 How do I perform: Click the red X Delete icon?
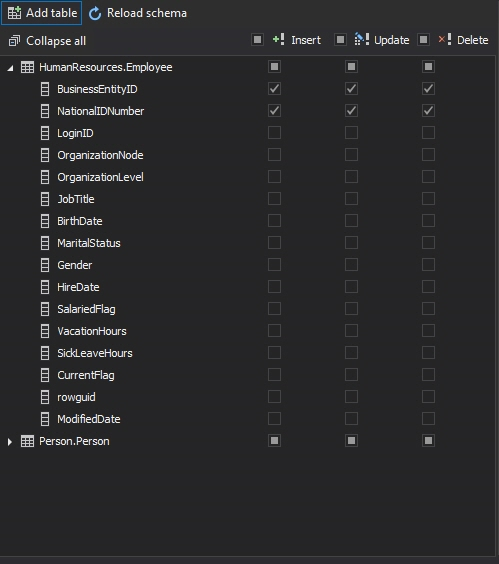[445, 39]
